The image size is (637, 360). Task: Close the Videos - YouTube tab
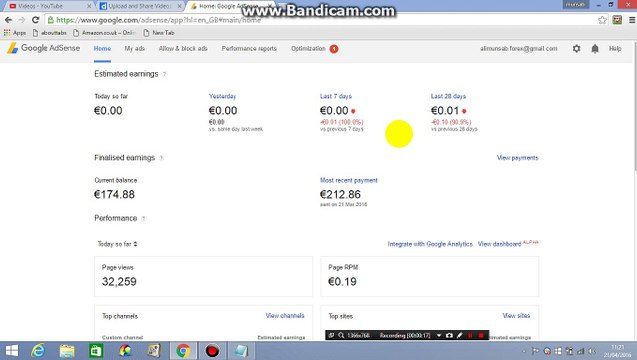tap(89, 6)
